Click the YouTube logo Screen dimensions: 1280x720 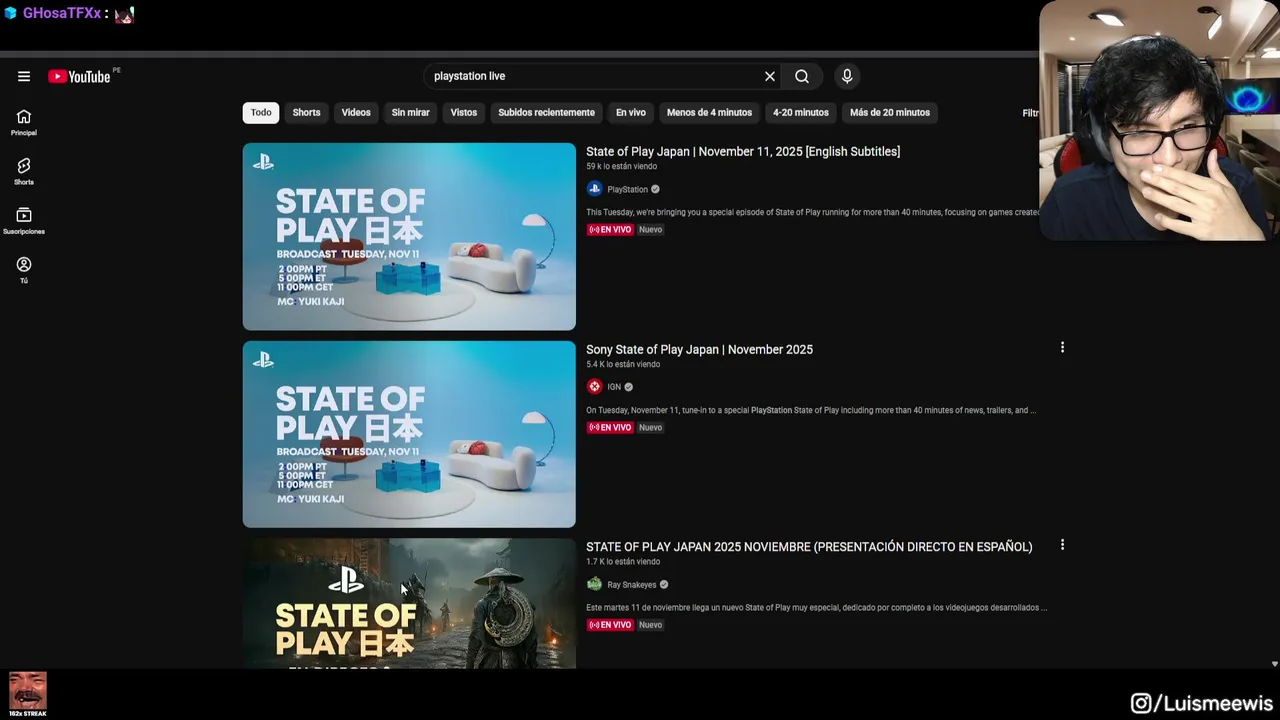pos(79,77)
